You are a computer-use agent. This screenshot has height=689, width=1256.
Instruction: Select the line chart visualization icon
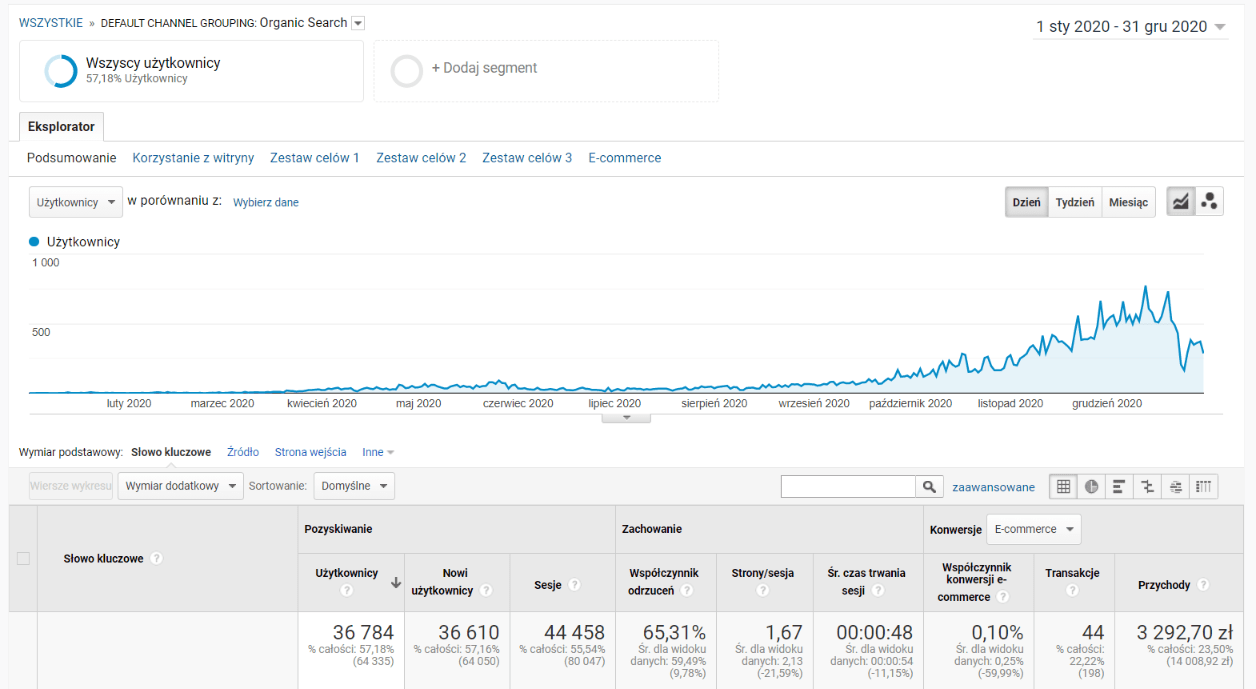[1181, 200]
